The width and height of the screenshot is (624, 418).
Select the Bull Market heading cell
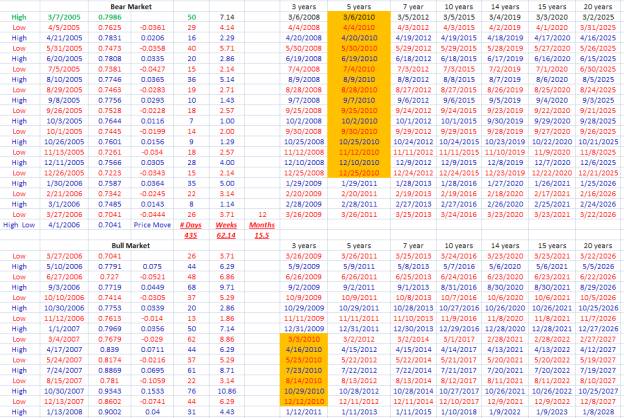(131, 246)
